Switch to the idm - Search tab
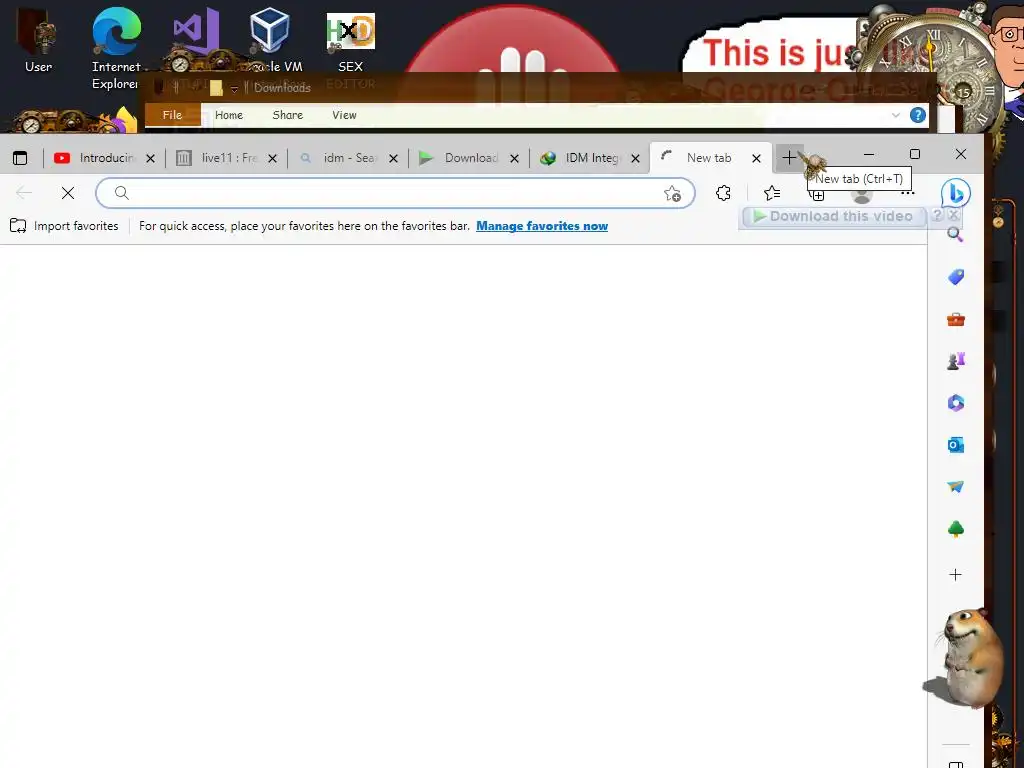The width and height of the screenshot is (1024, 768). pos(348,158)
